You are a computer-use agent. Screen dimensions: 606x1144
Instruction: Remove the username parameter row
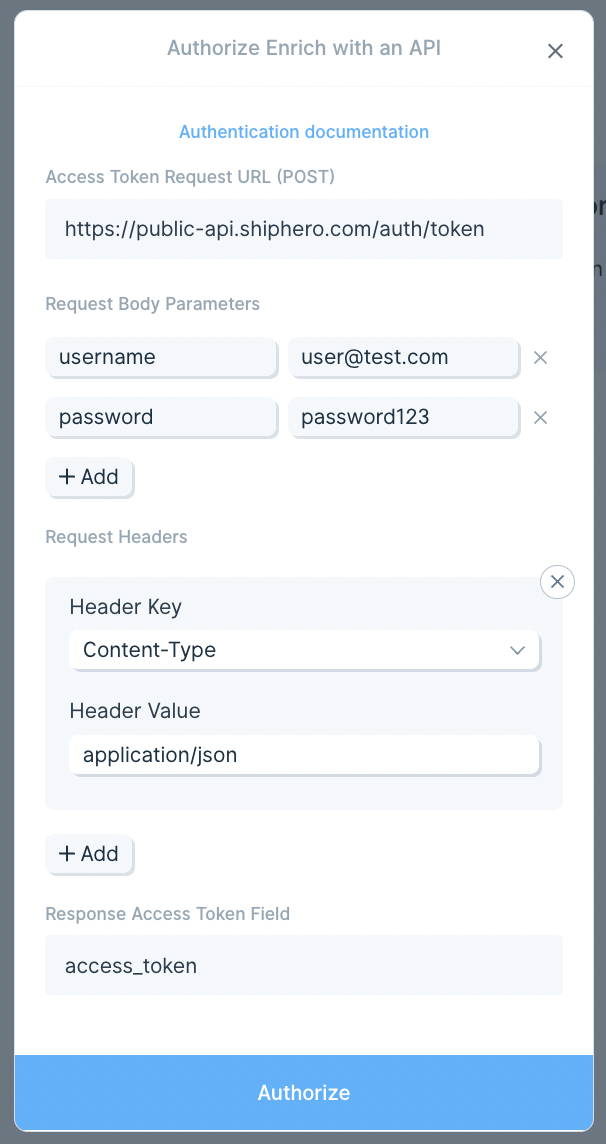(540, 357)
